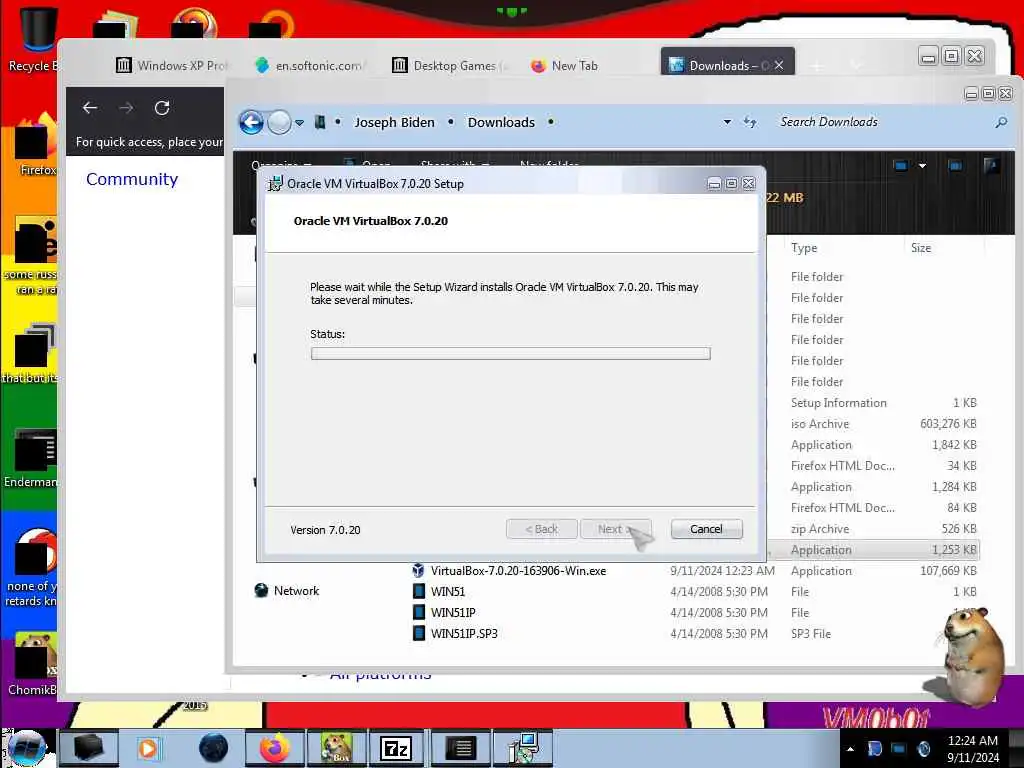Image resolution: width=1024 pixels, height=768 pixels.
Task: Open media player taskbar icon
Action: (x=148, y=748)
